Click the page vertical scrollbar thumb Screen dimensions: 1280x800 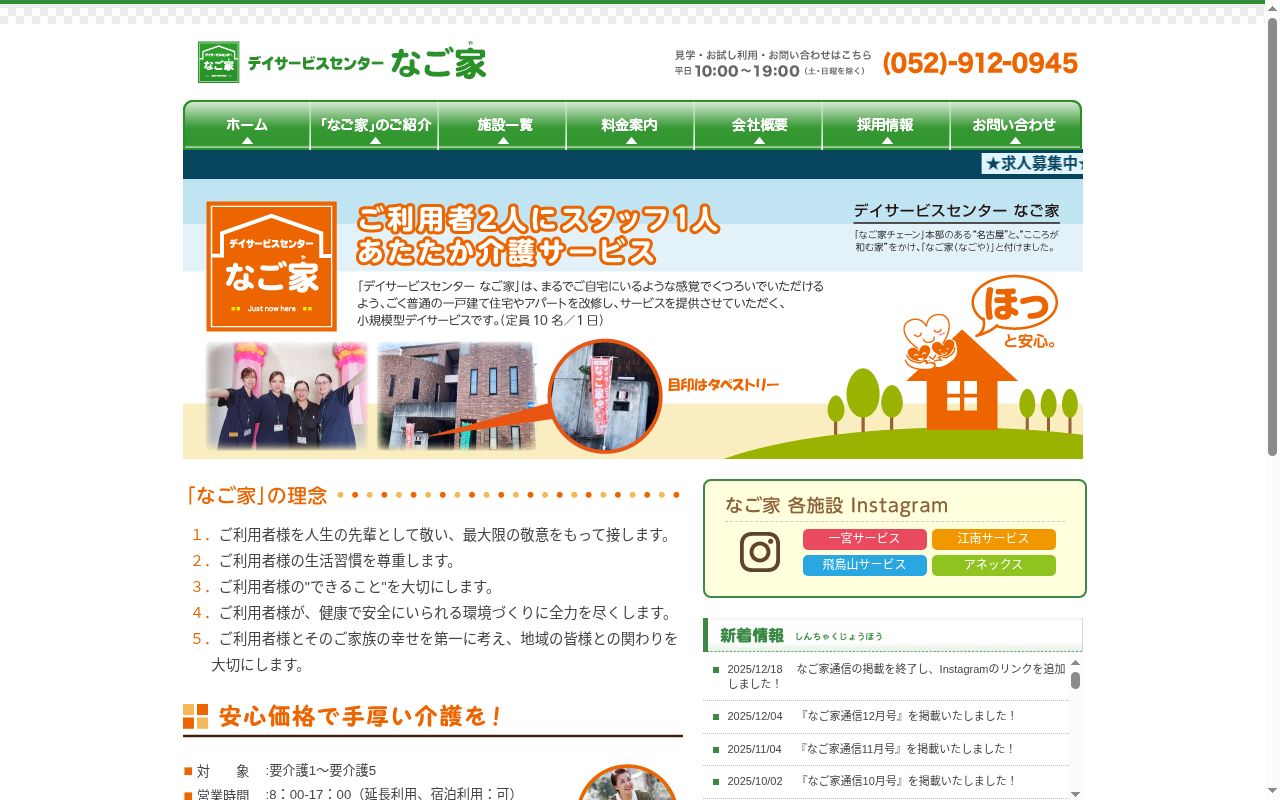click(x=1272, y=236)
